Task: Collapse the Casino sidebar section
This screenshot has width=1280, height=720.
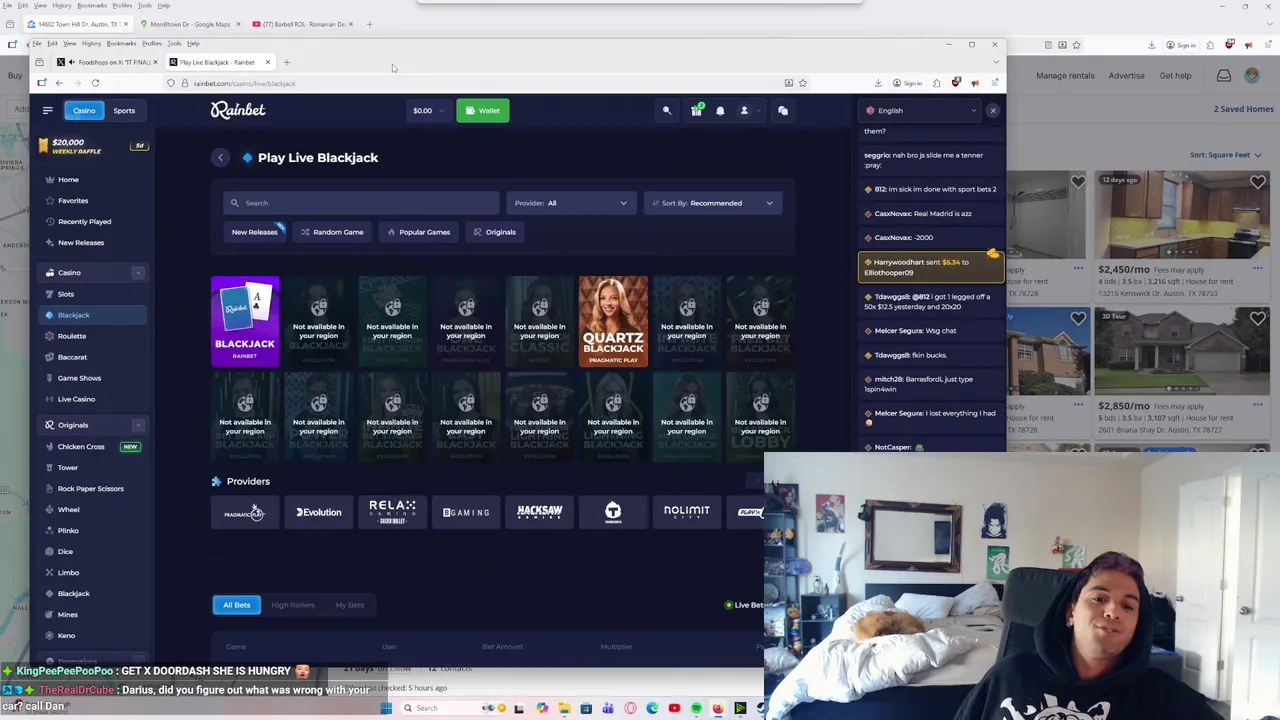Action: tap(138, 273)
